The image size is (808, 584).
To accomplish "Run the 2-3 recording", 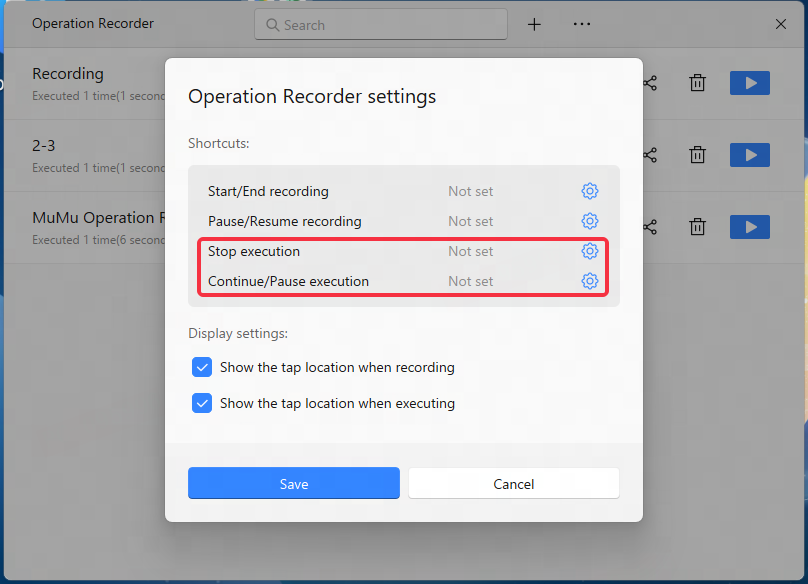I will pos(750,155).
